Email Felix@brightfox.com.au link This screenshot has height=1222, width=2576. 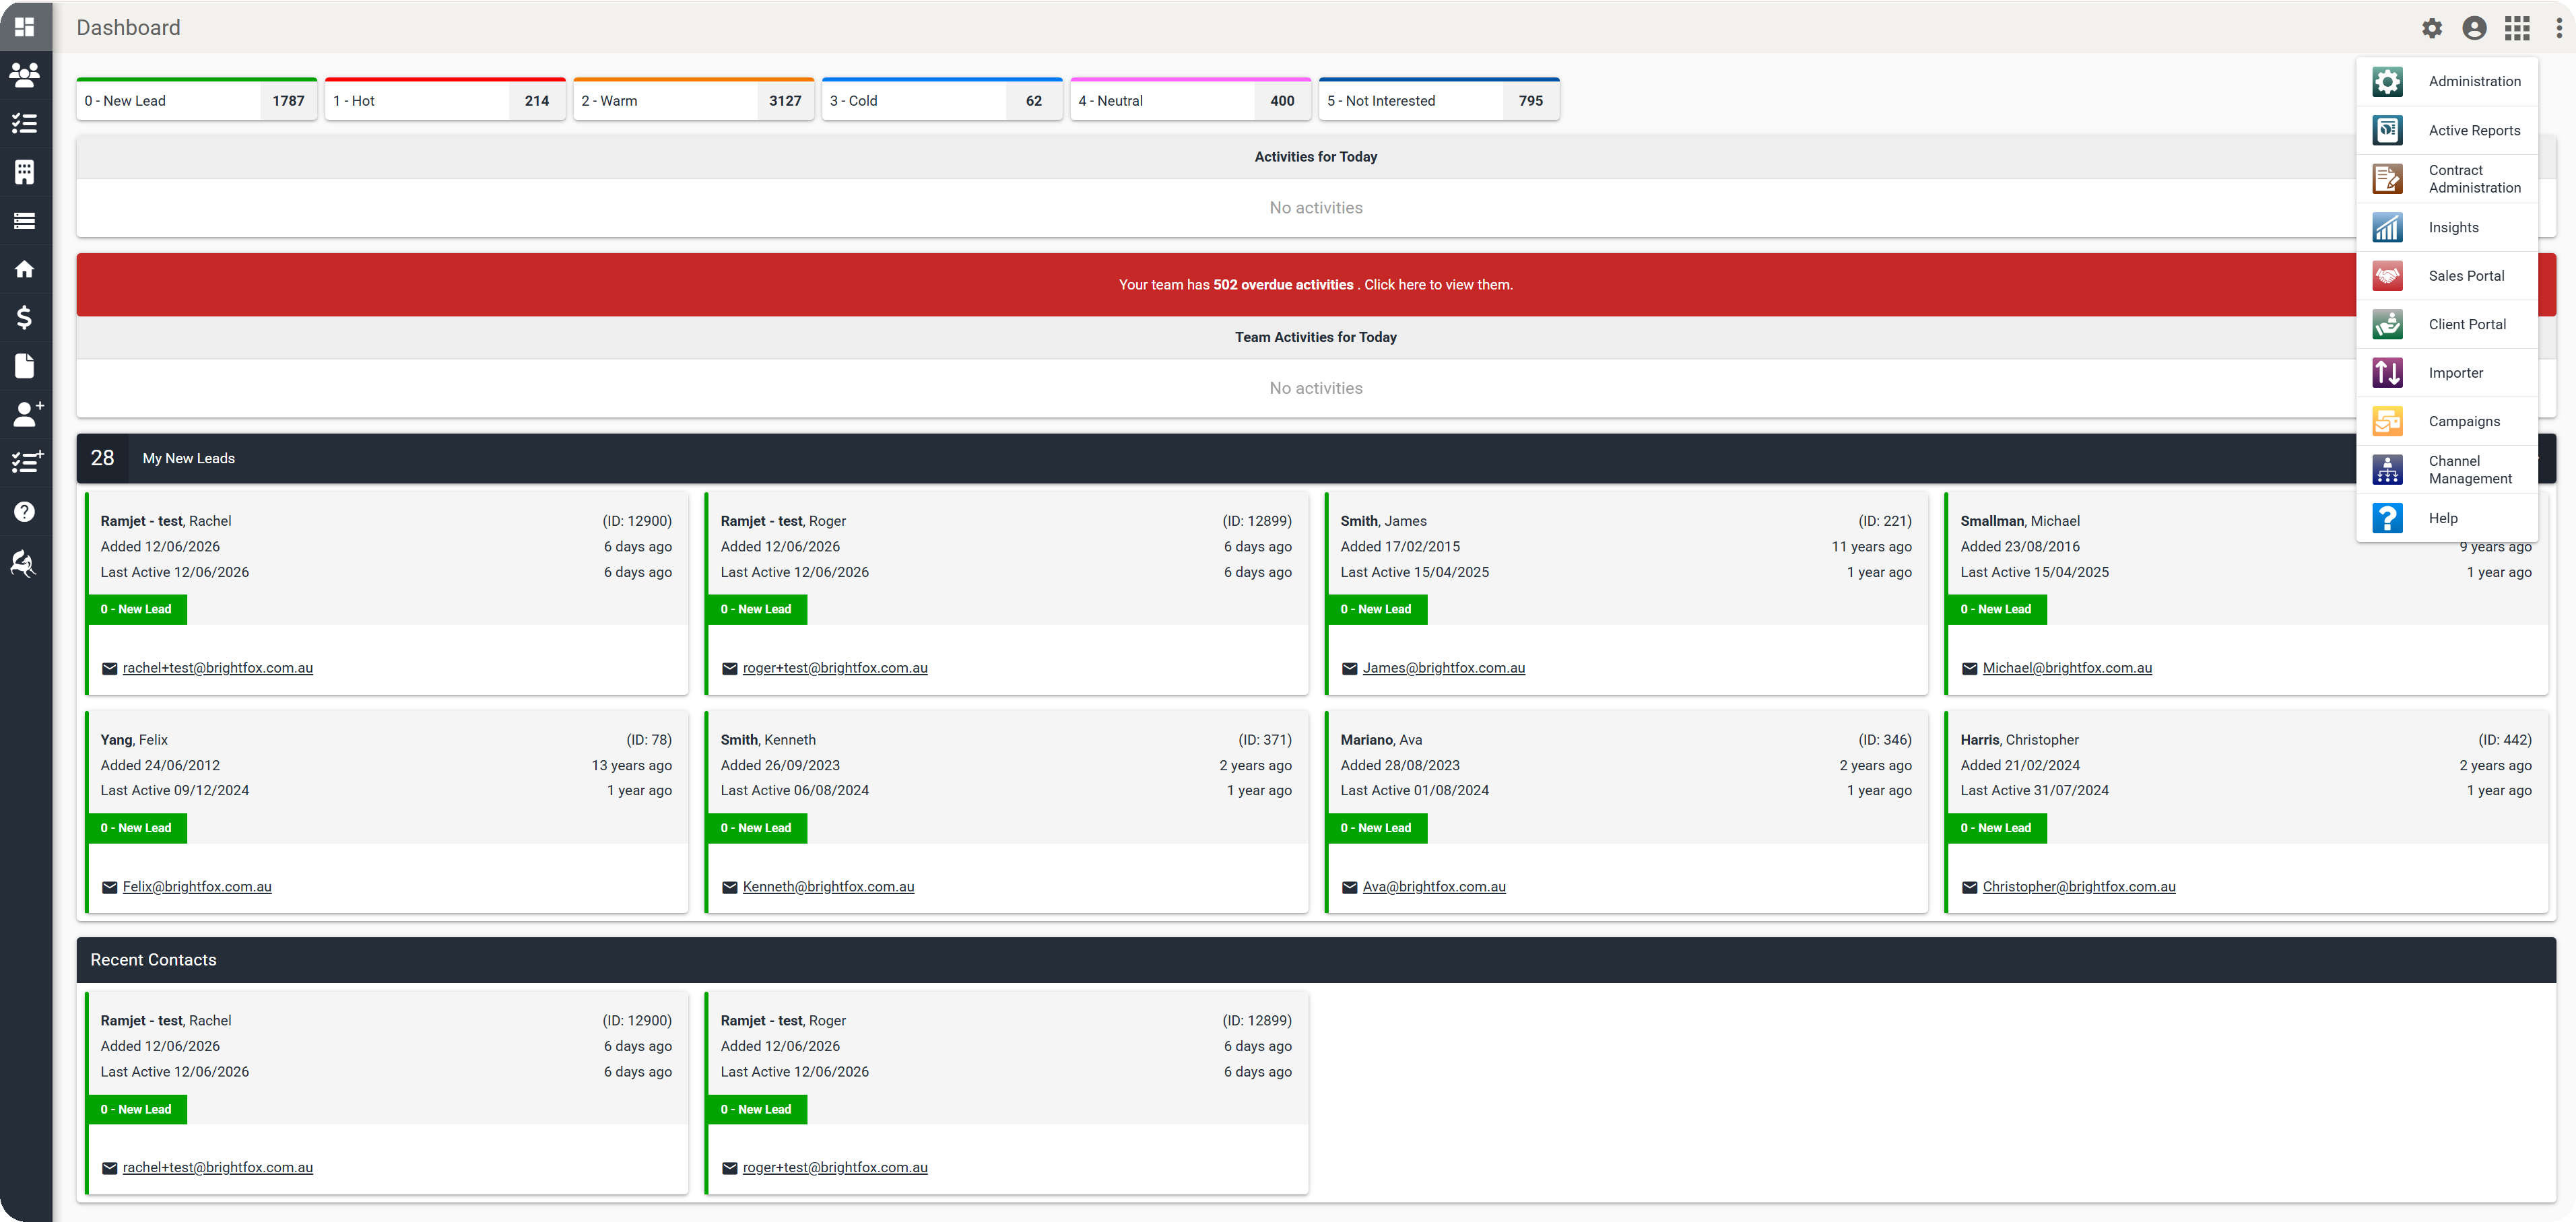tap(197, 887)
